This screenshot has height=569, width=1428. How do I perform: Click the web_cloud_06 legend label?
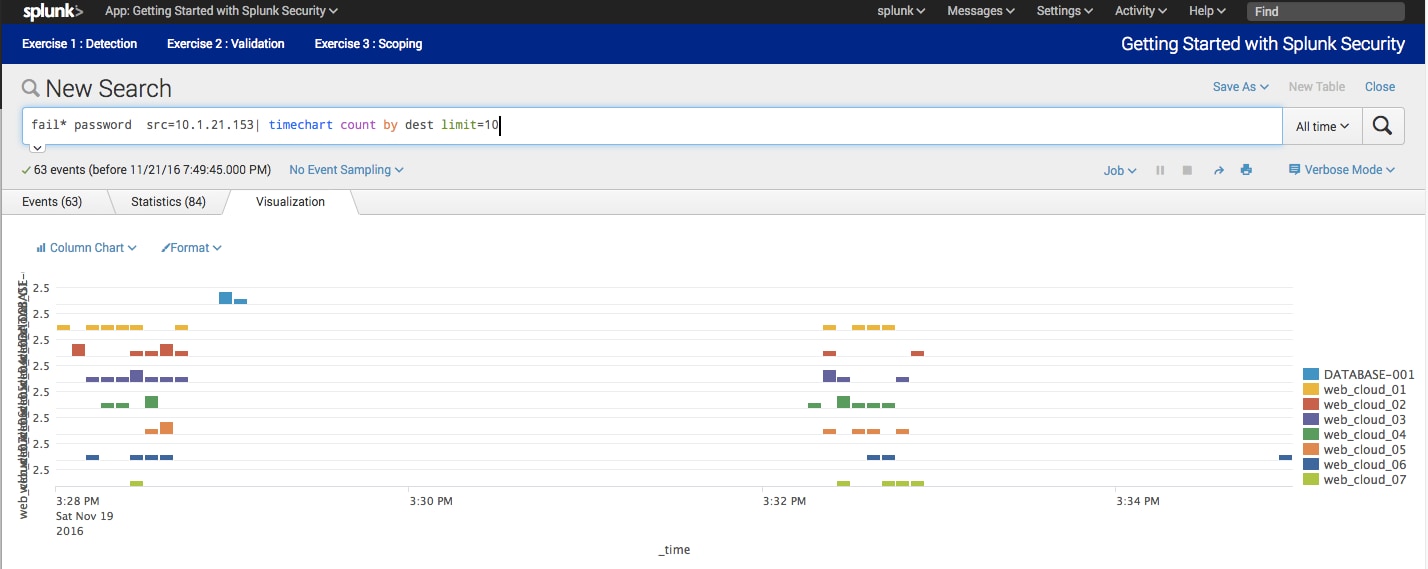pos(1365,465)
